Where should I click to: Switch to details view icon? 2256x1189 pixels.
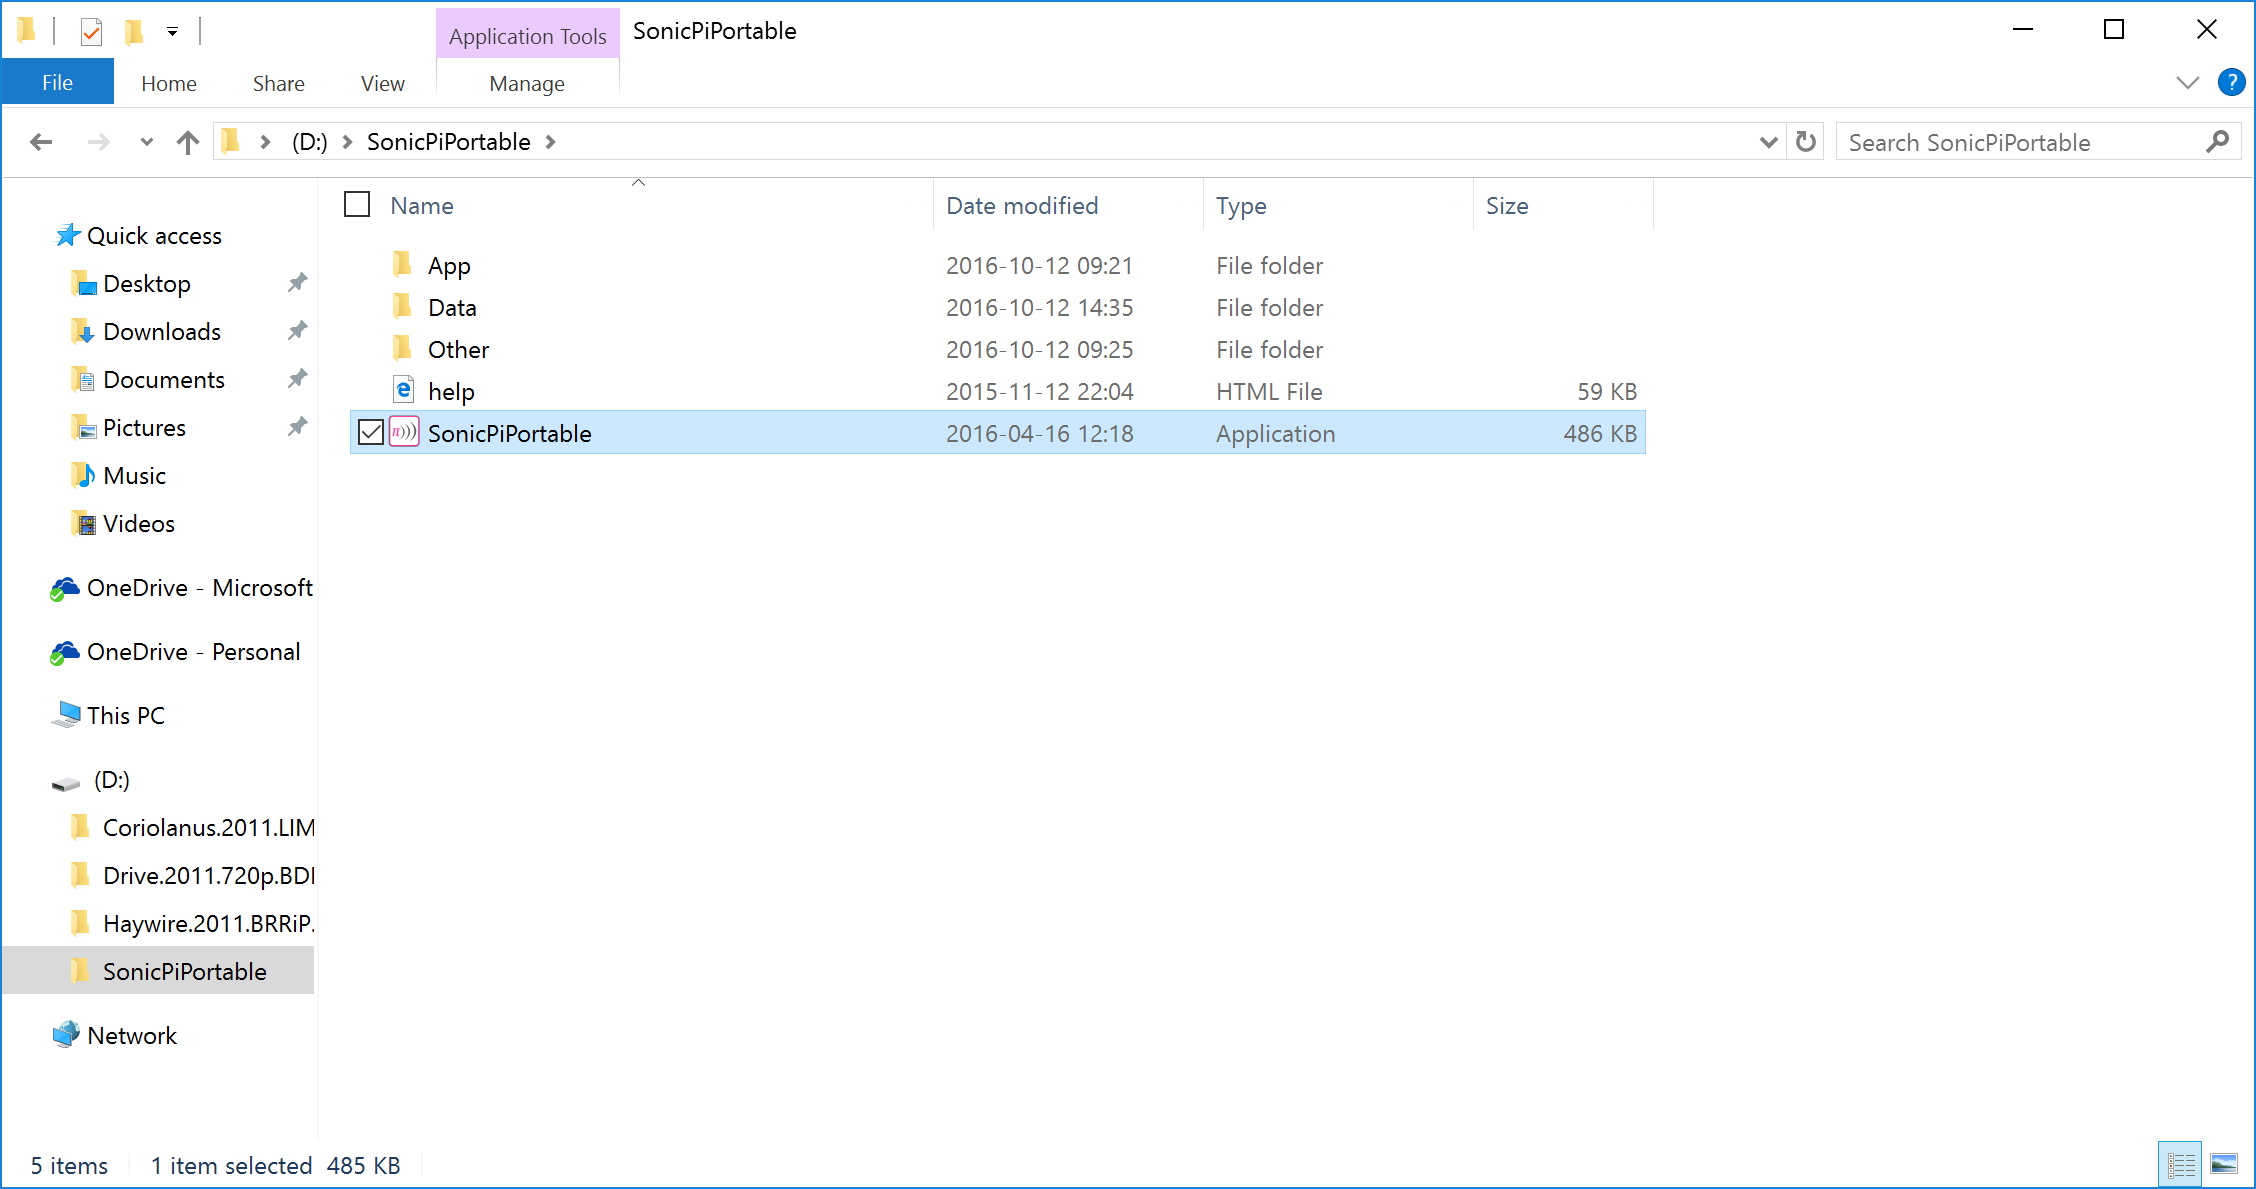[2180, 1164]
